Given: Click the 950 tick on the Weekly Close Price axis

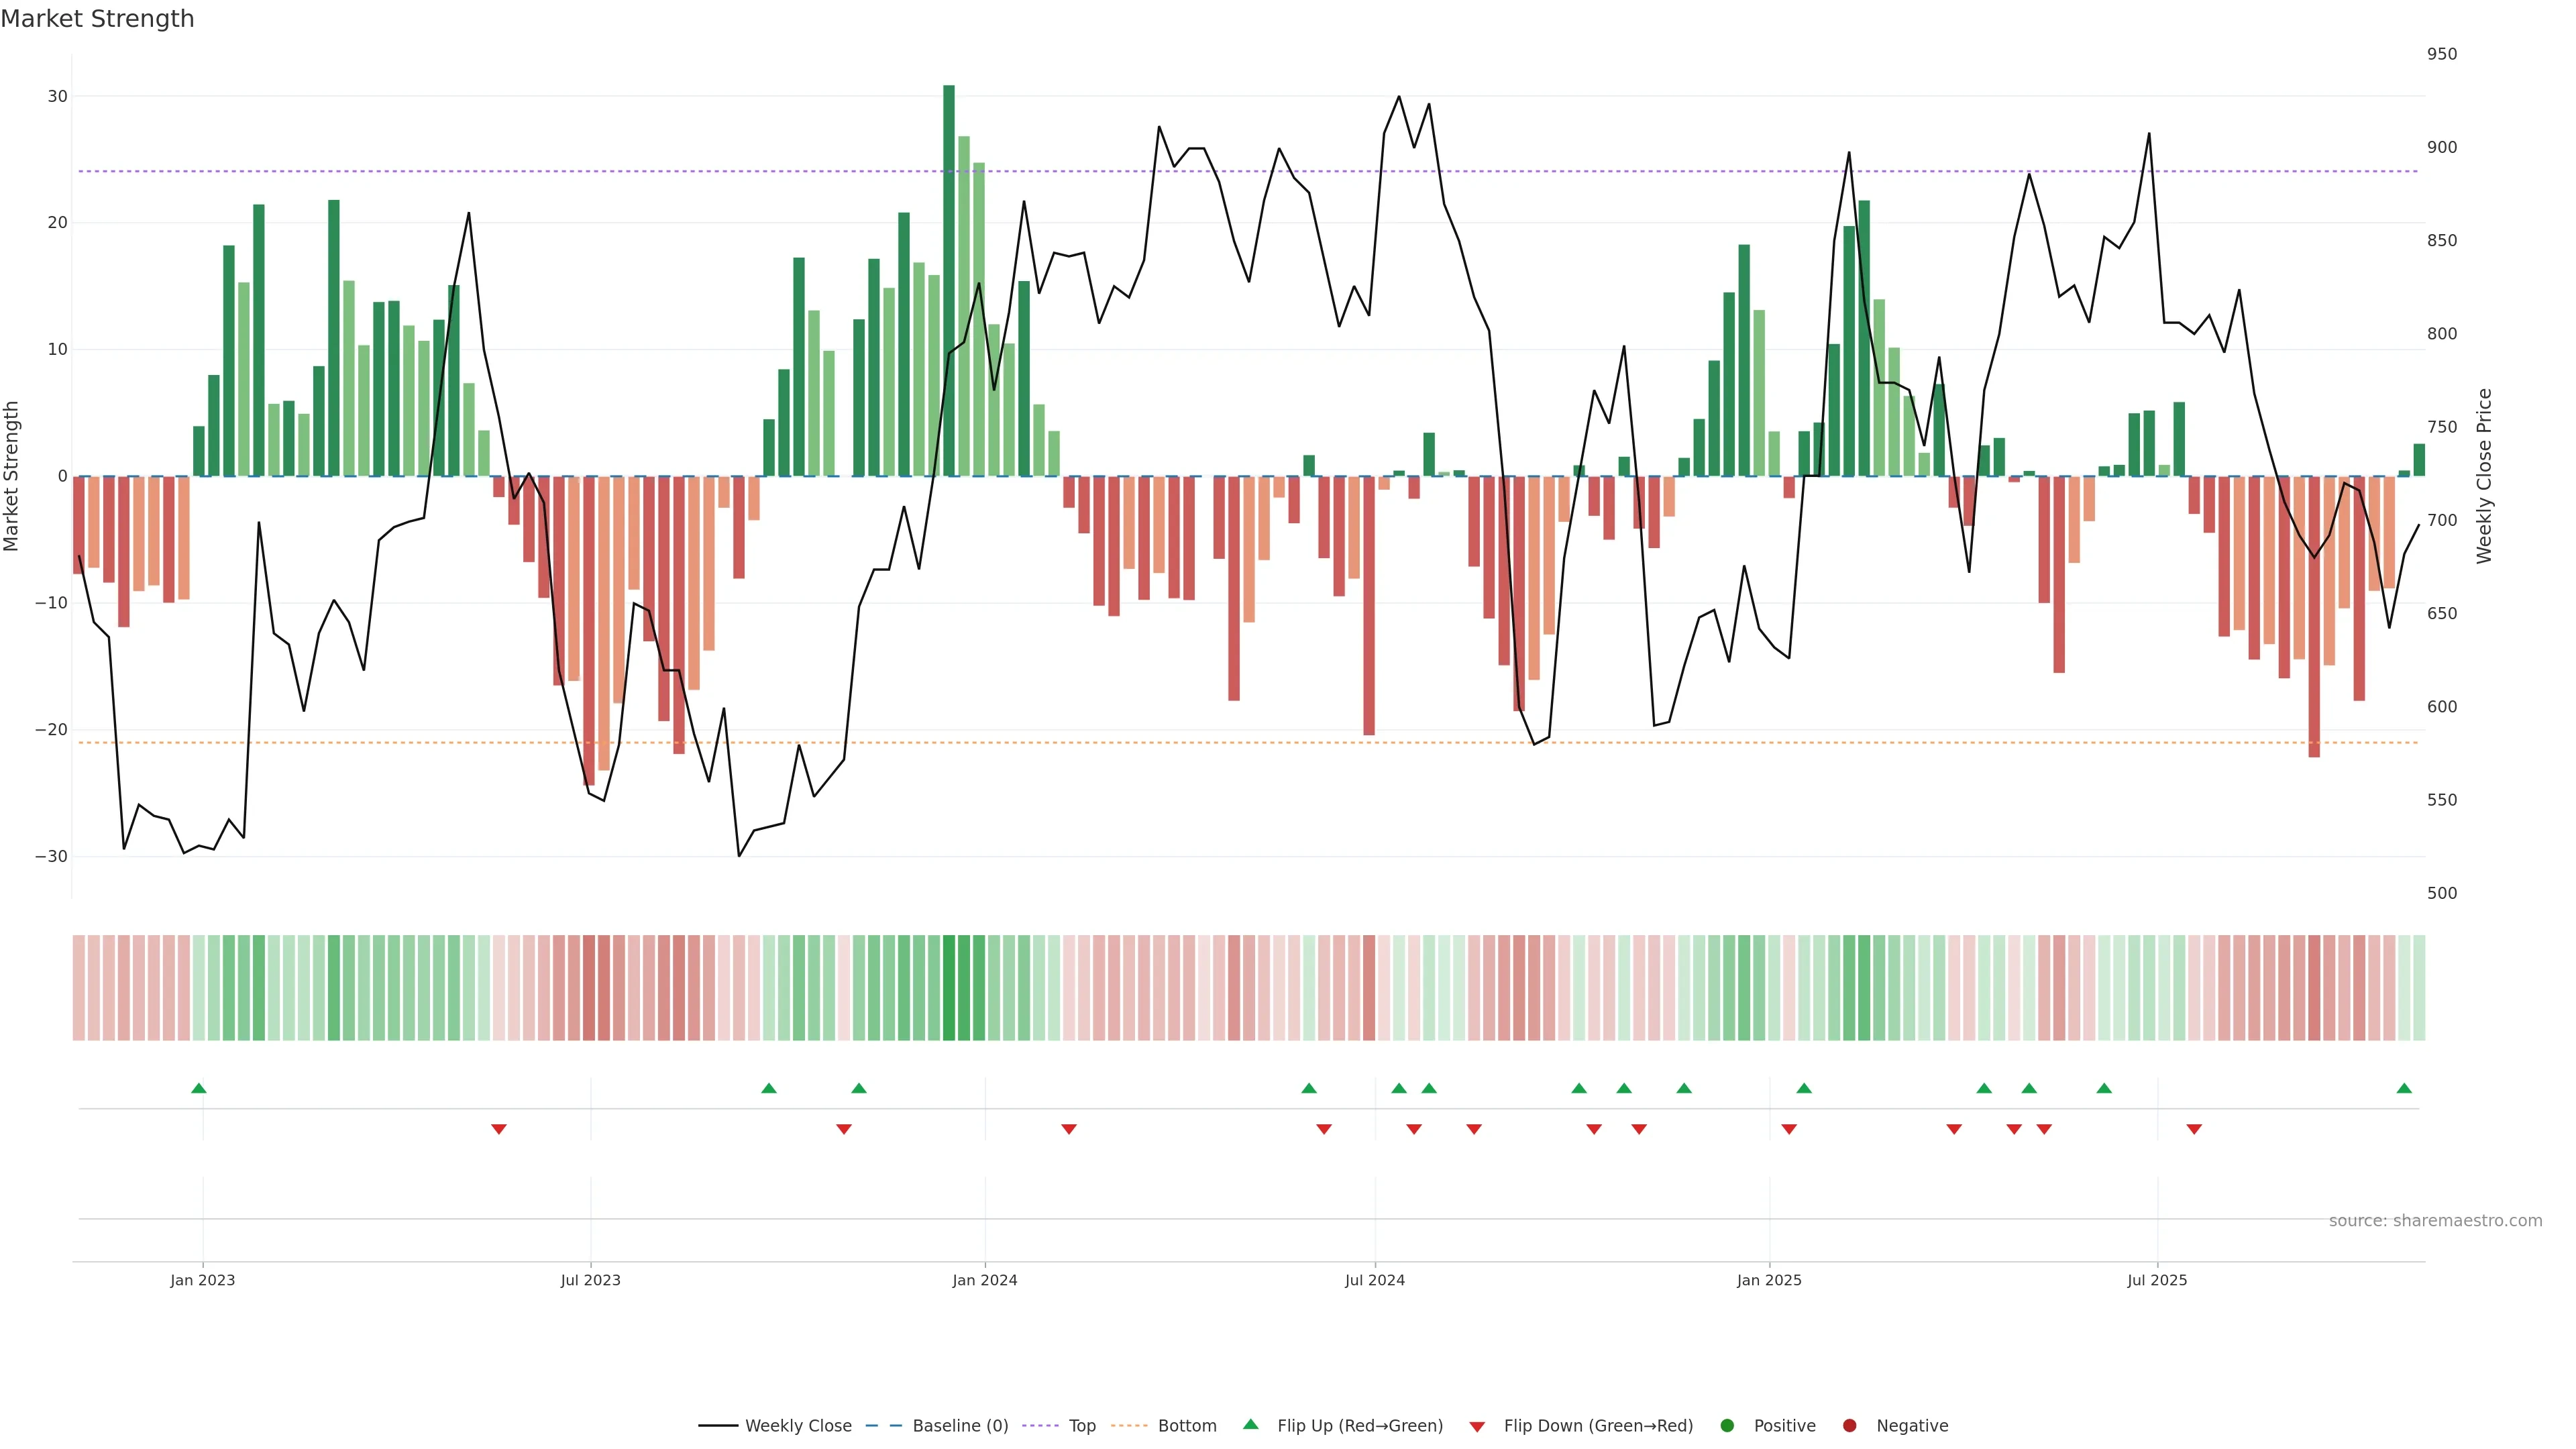Looking at the screenshot, I should (2441, 54).
